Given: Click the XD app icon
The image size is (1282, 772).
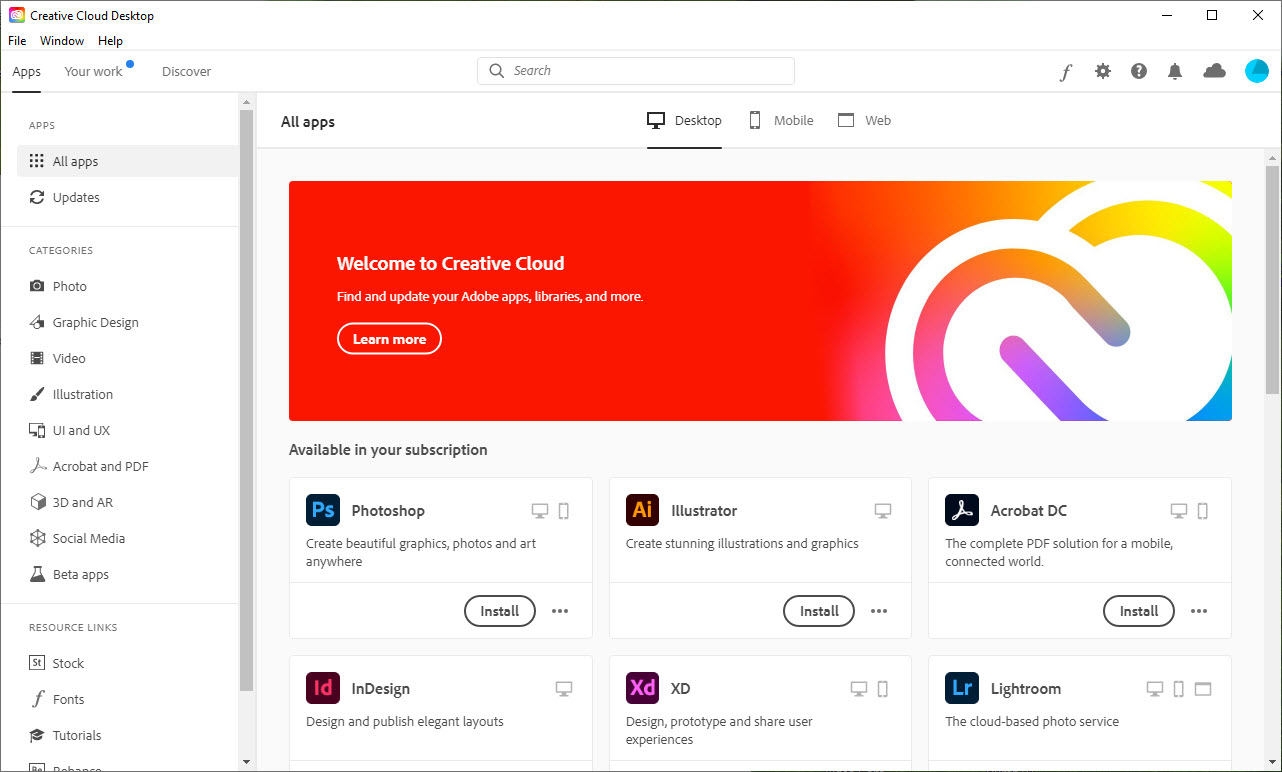Looking at the screenshot, I should tap(642, 688).
